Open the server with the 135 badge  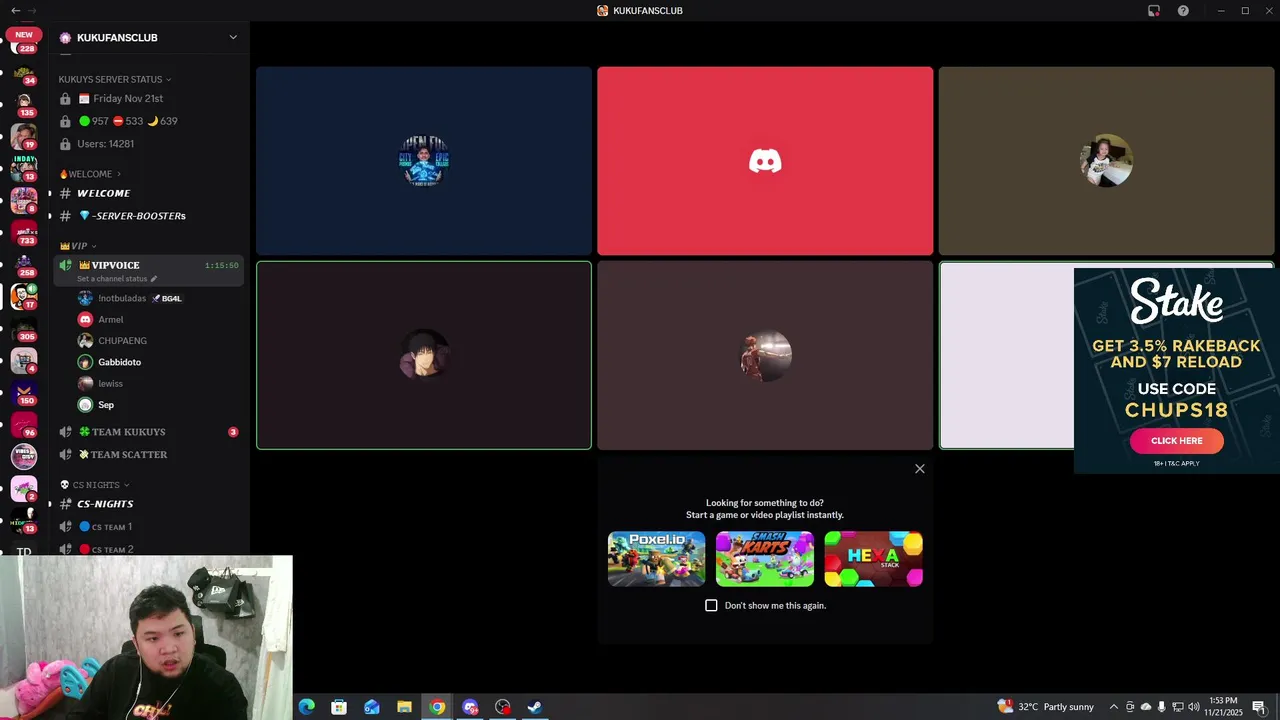tap(24, 105)
